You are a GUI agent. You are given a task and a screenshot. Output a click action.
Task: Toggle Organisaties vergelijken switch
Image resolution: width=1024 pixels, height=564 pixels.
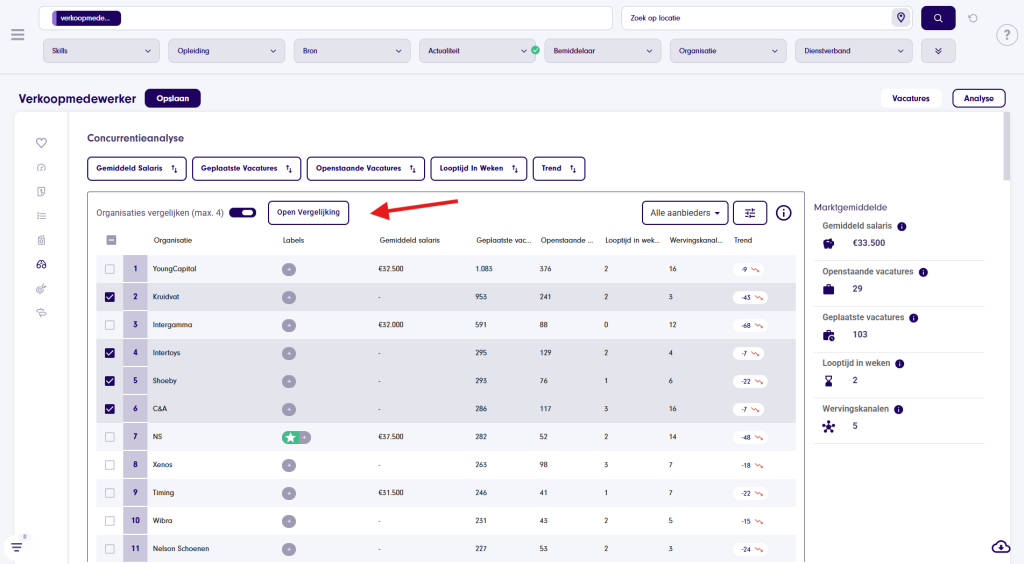[242, 213]
